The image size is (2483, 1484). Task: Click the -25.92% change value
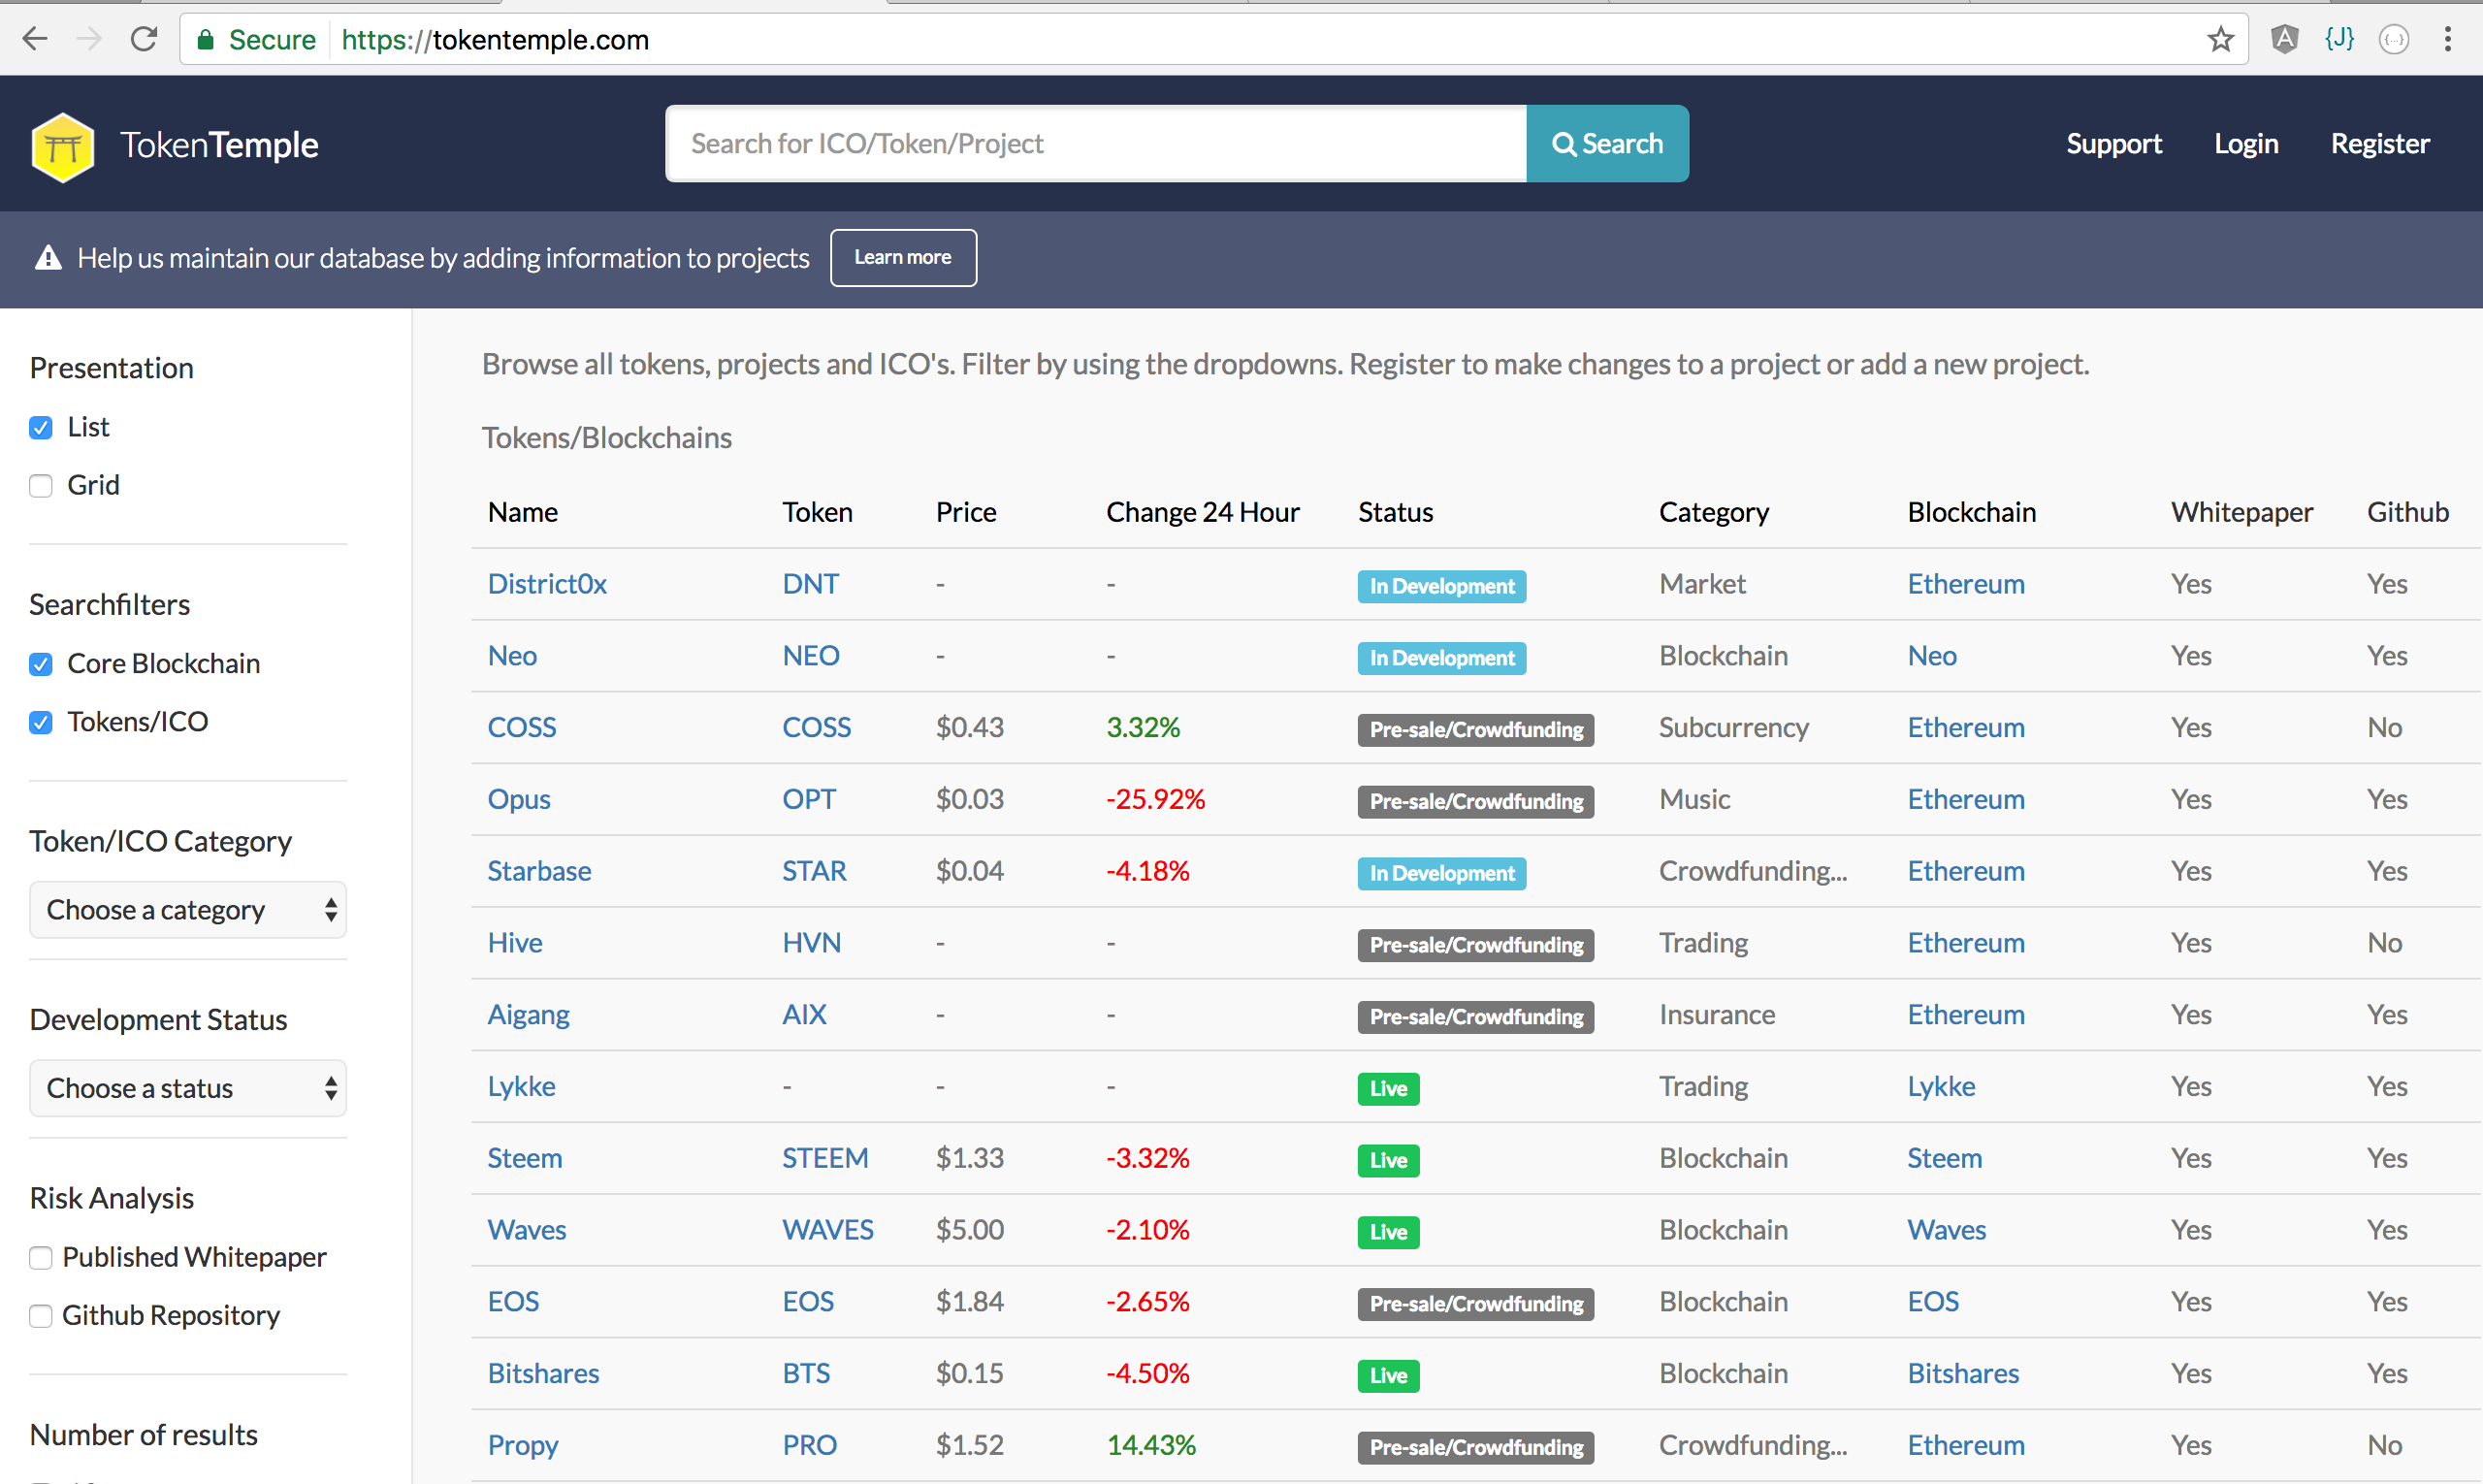click(x=1155, y=800)
